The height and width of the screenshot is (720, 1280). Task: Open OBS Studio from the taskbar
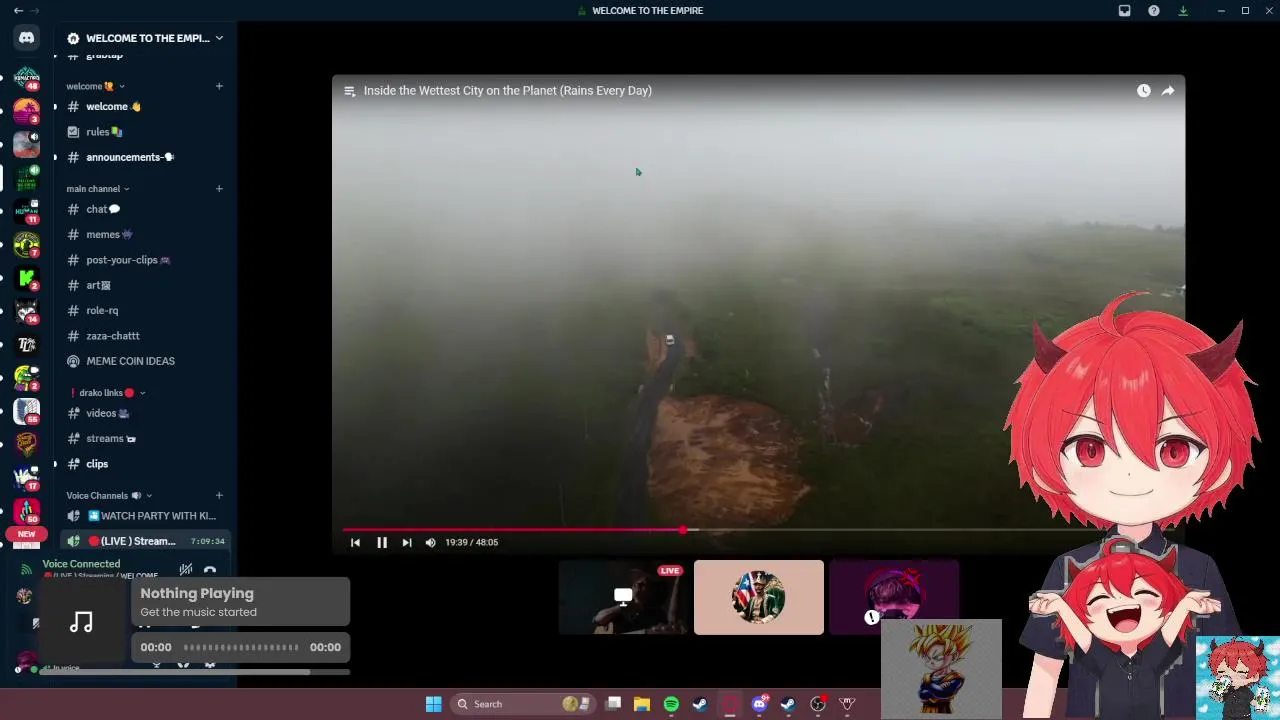tap(817, 704)
